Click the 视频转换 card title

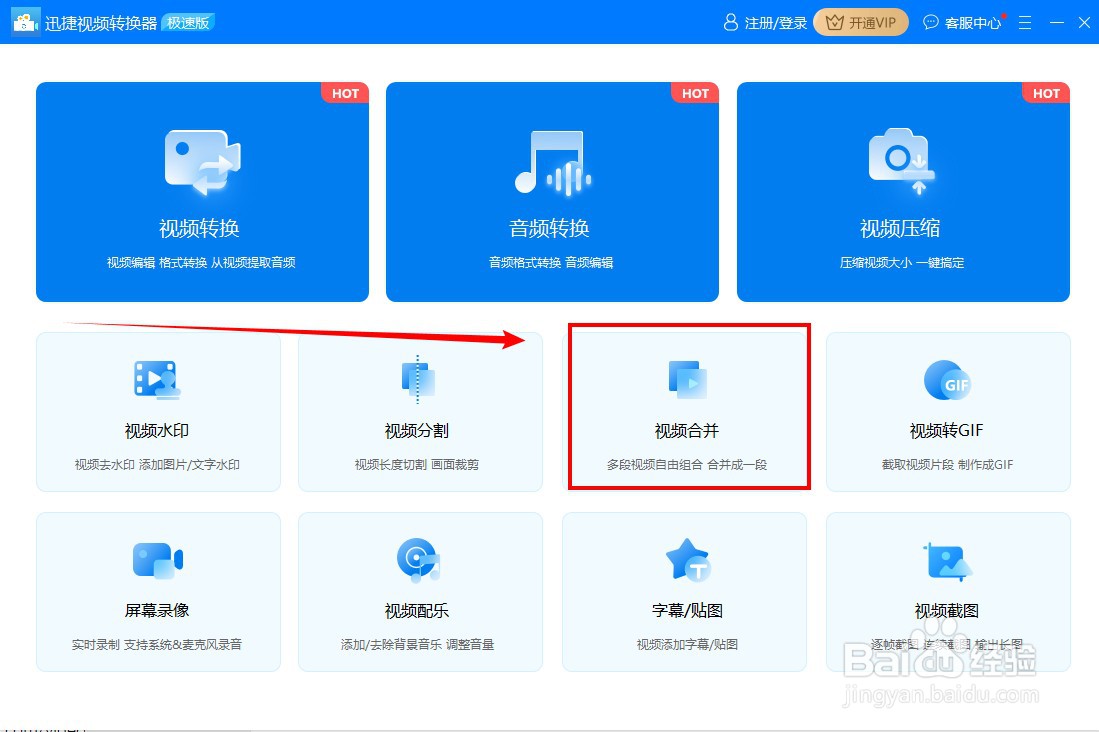tap(200, 228)
